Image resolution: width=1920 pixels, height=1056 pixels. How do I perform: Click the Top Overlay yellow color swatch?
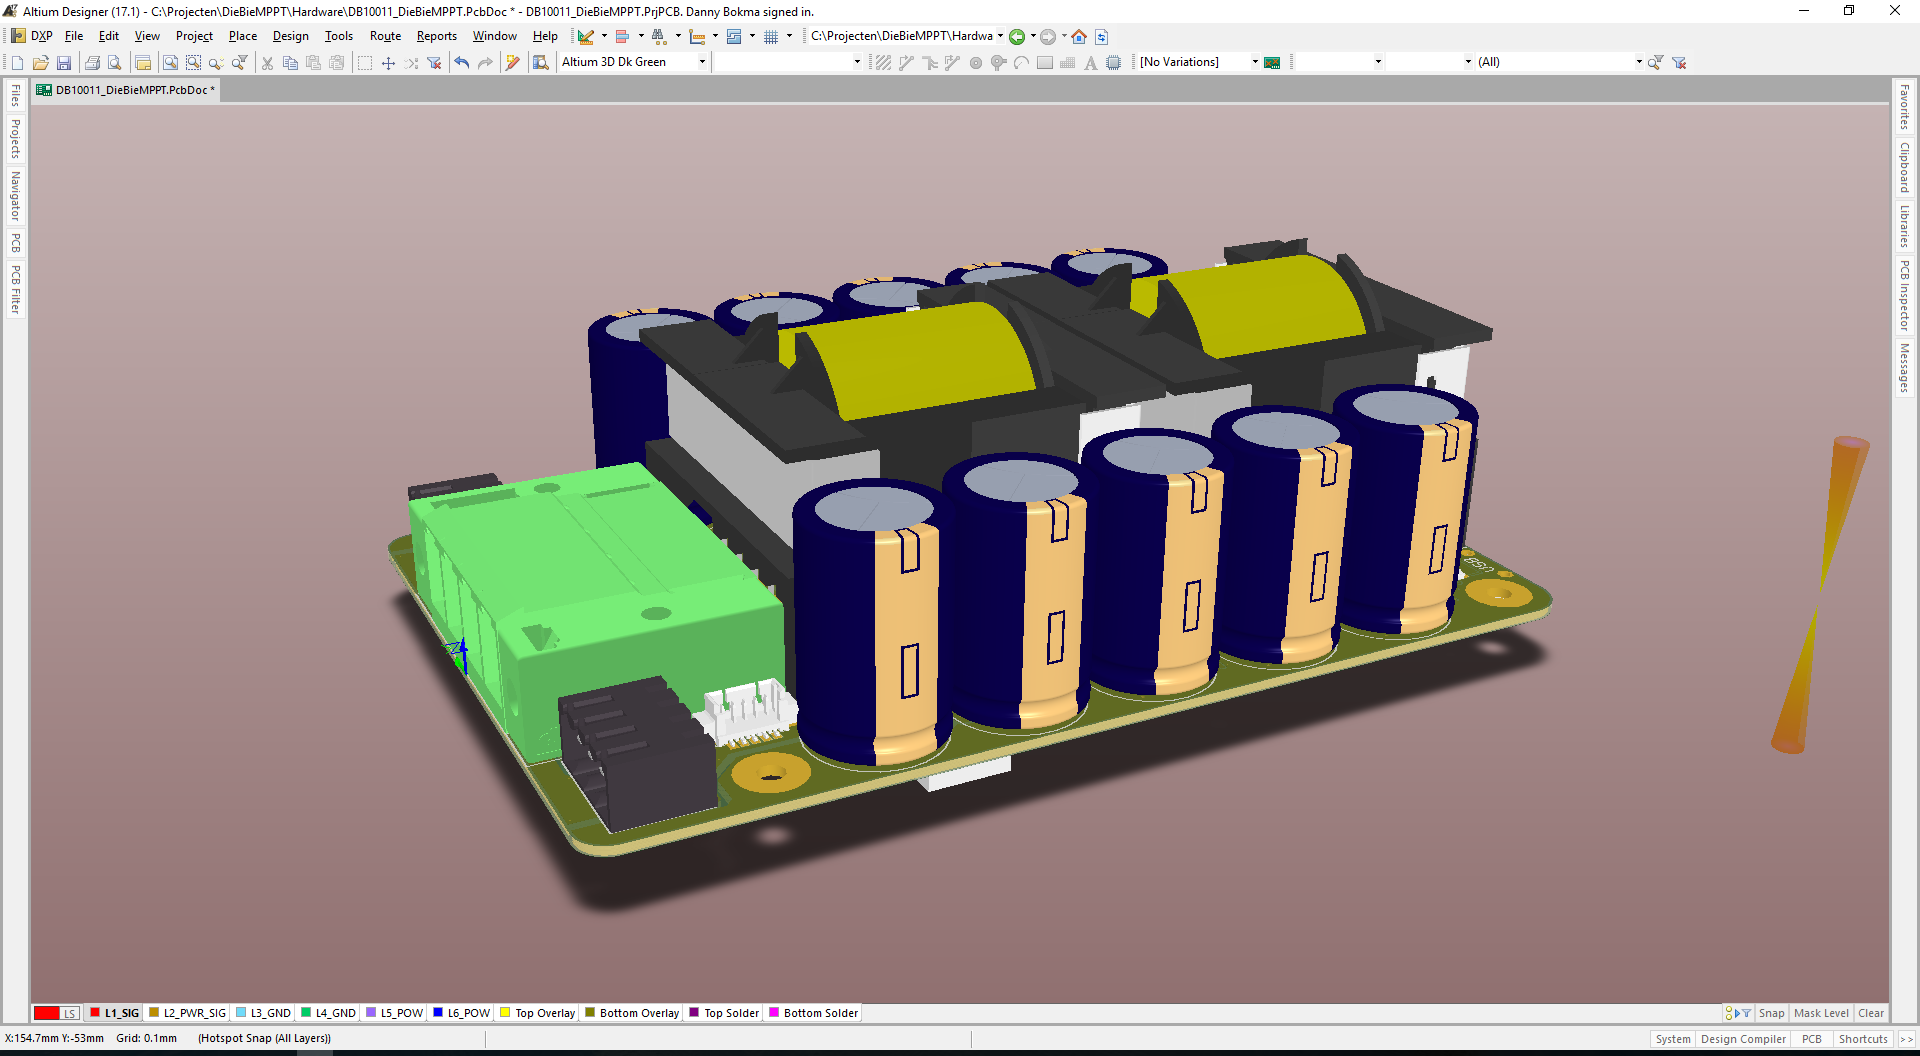tap(505, 1012)
